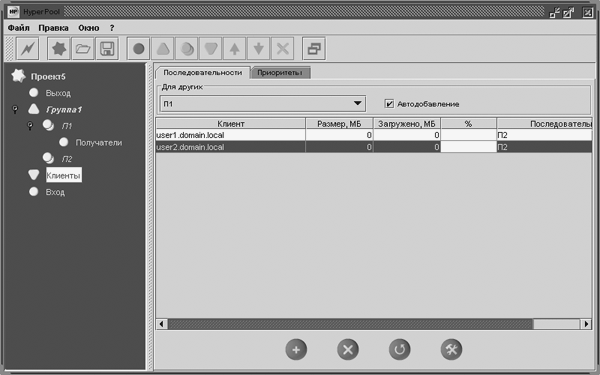Click the round refresh arrow button

click(400, 349)
